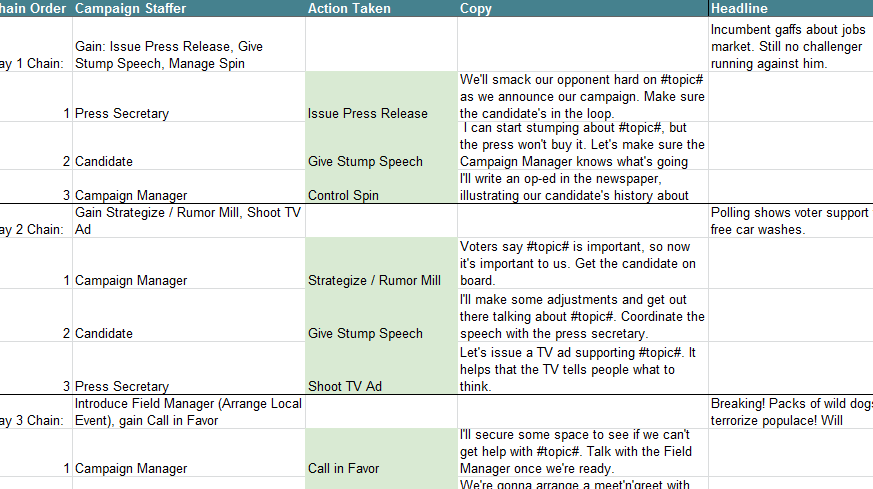Click headline 'Breaking! Packs of wild dogs'

coord(791,412)
